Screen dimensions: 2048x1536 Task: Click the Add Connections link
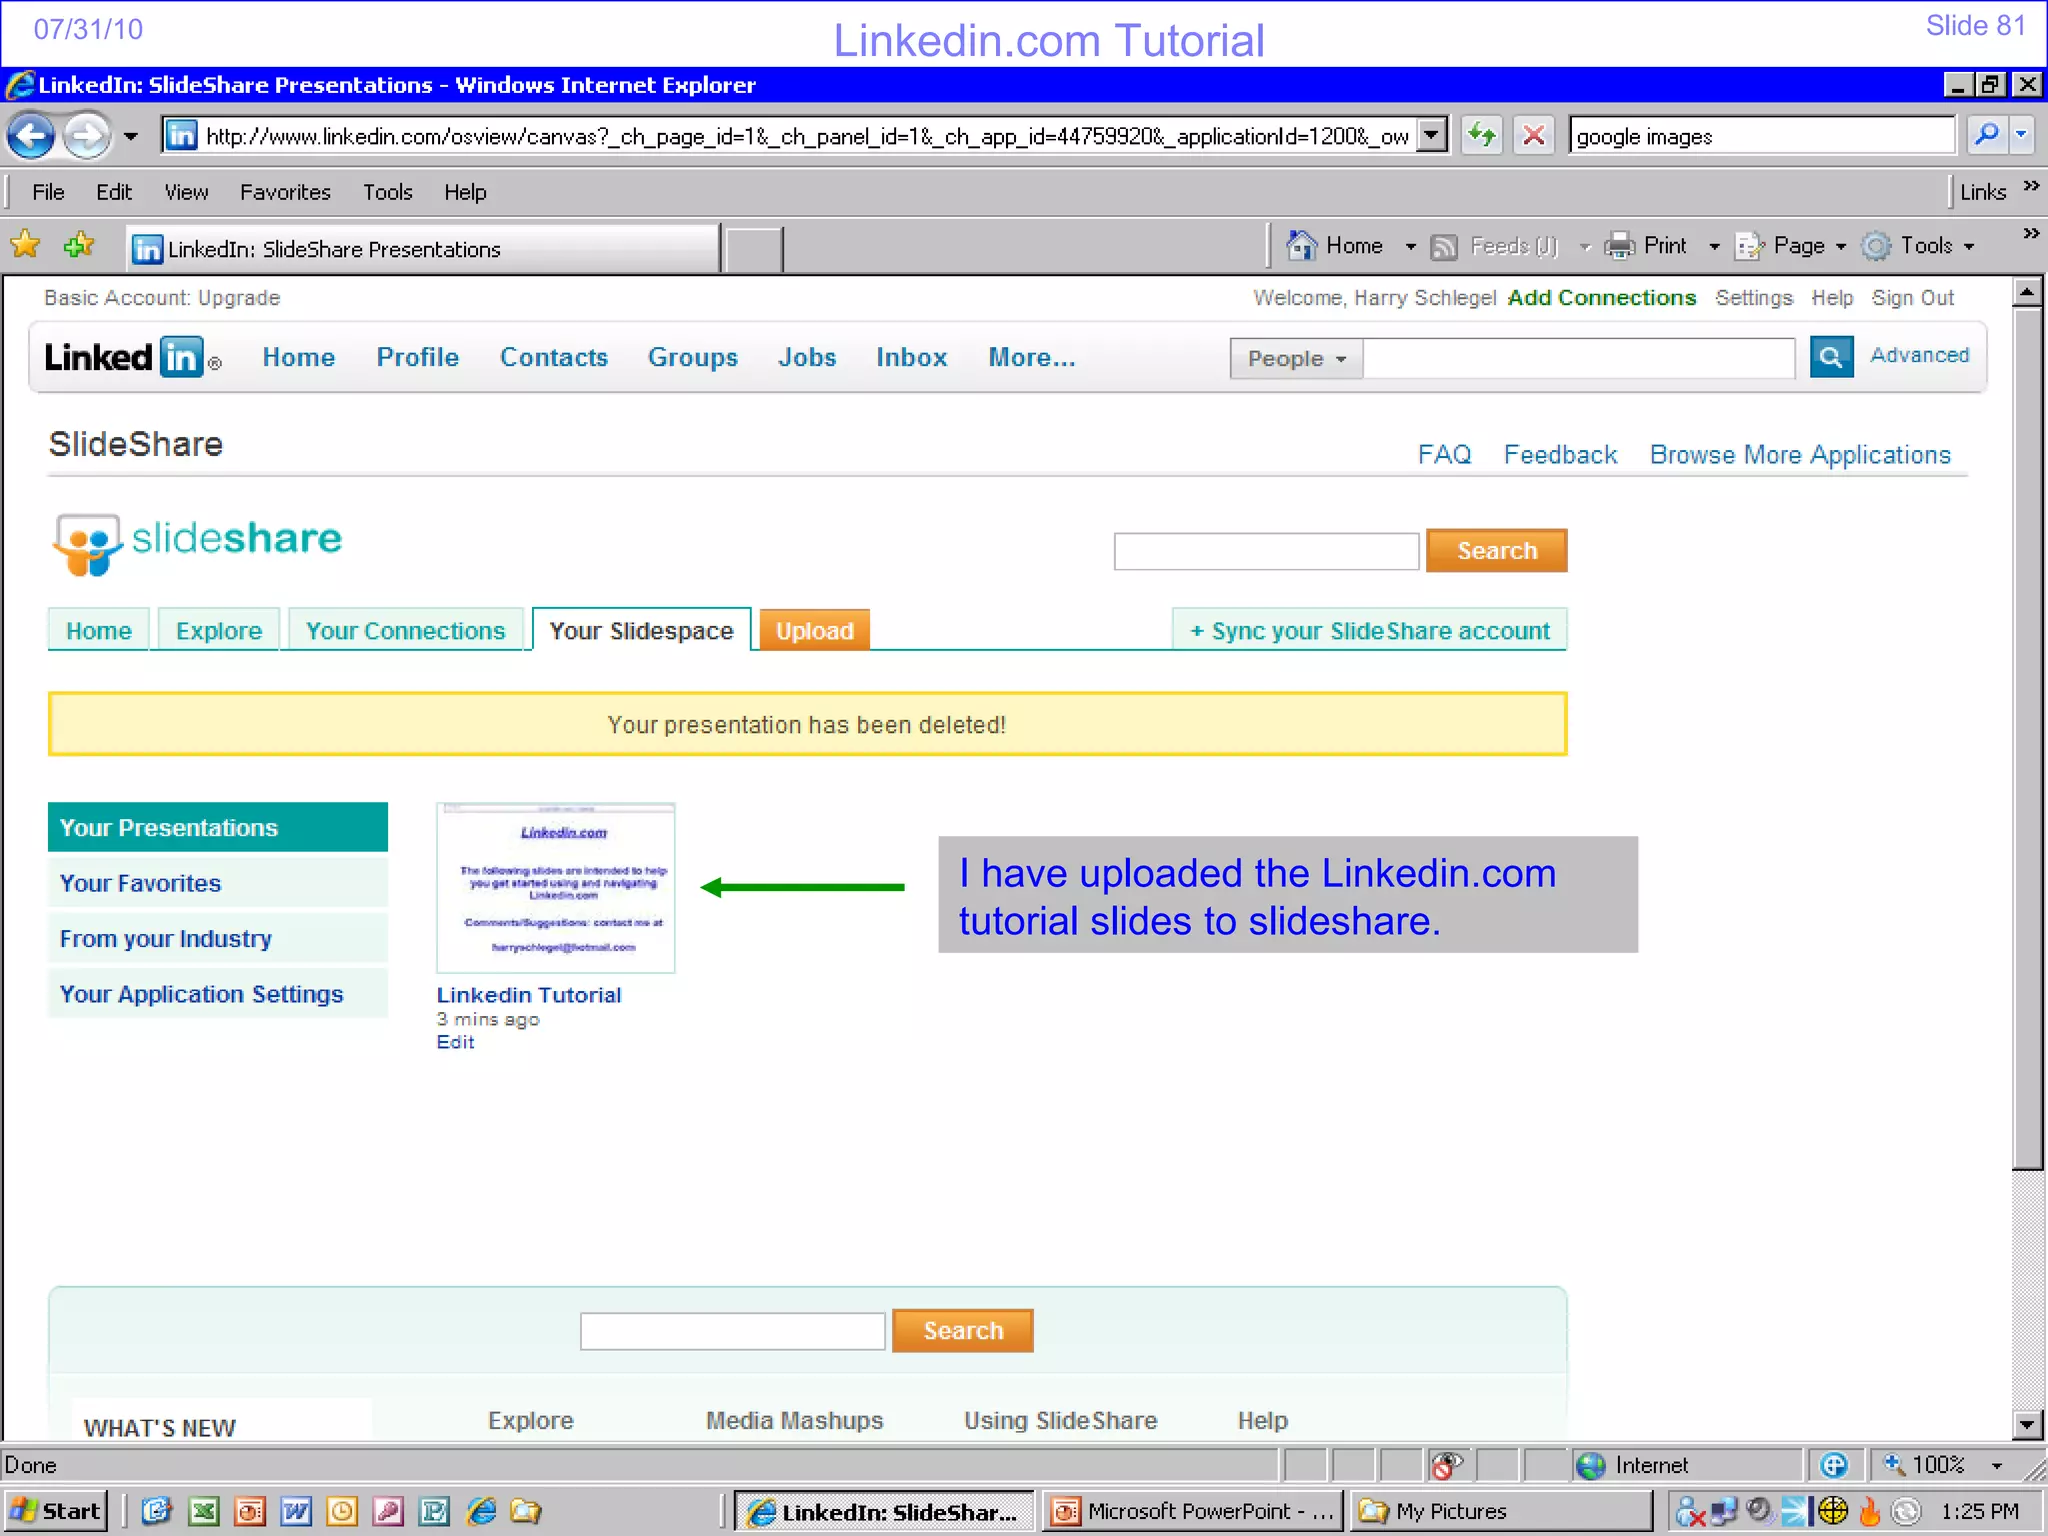tap(1602, 298)
